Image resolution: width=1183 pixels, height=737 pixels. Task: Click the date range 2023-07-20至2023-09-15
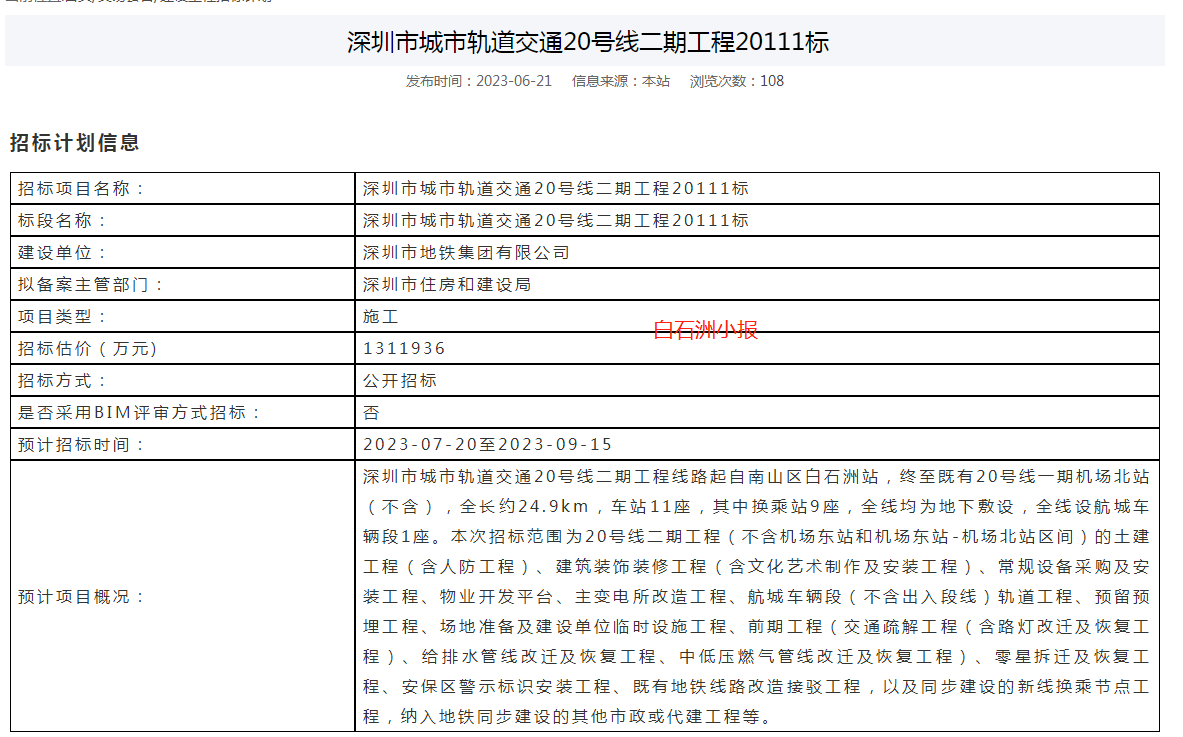point(487,445)
